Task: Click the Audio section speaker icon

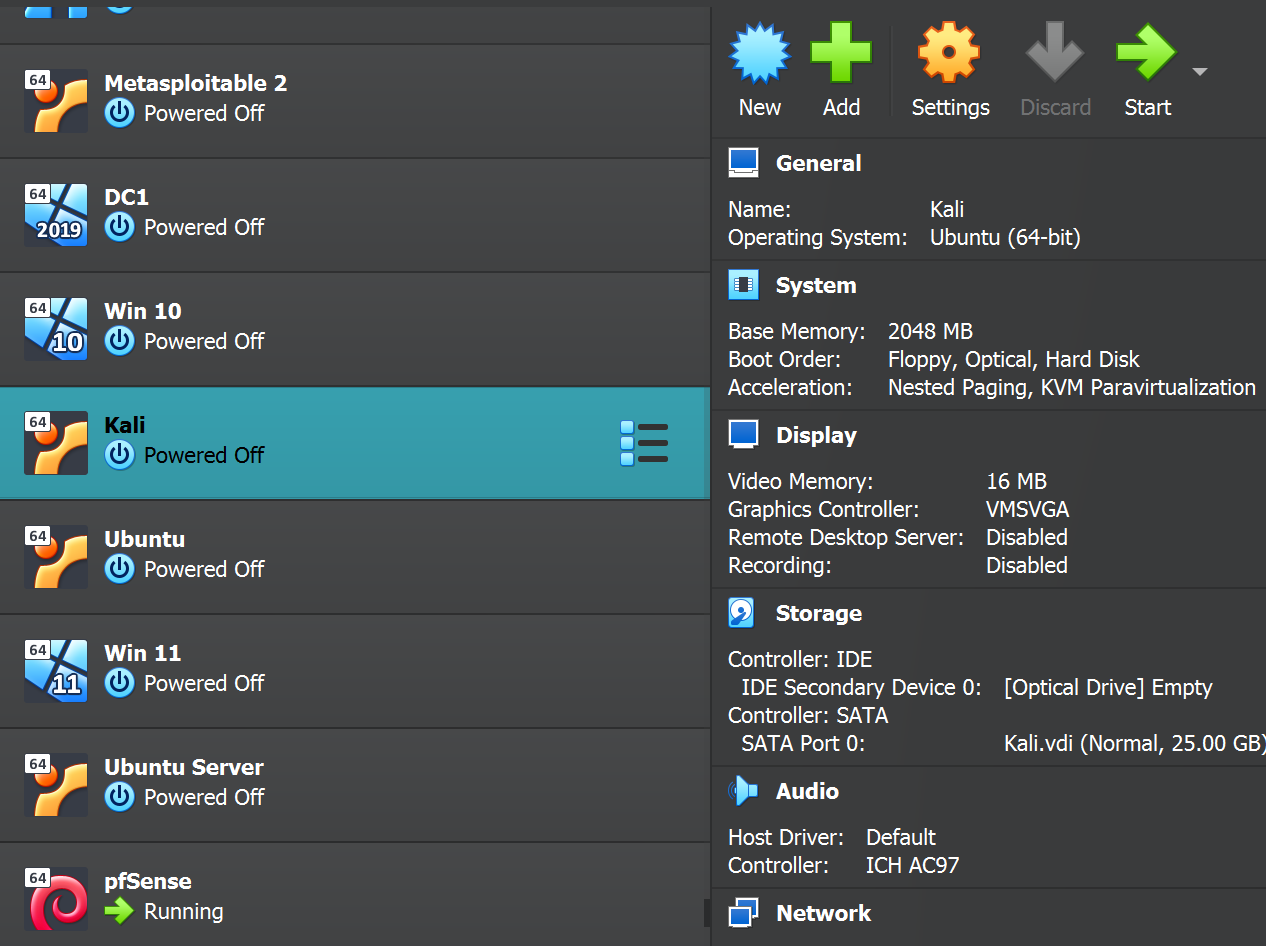Action: click(743, 791)
